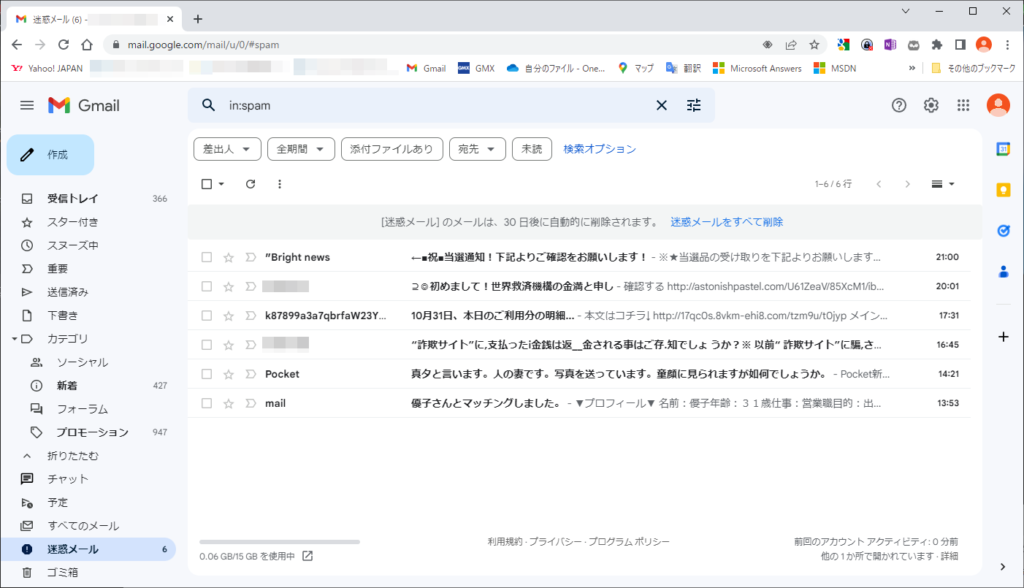Screen dimensions: 1024x588
Task: Star the Bright news message
Action: 229,257
